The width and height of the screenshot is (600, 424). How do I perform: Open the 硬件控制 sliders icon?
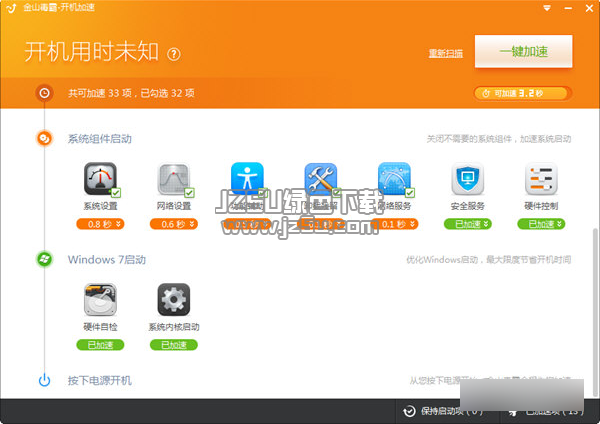[541, 179]
